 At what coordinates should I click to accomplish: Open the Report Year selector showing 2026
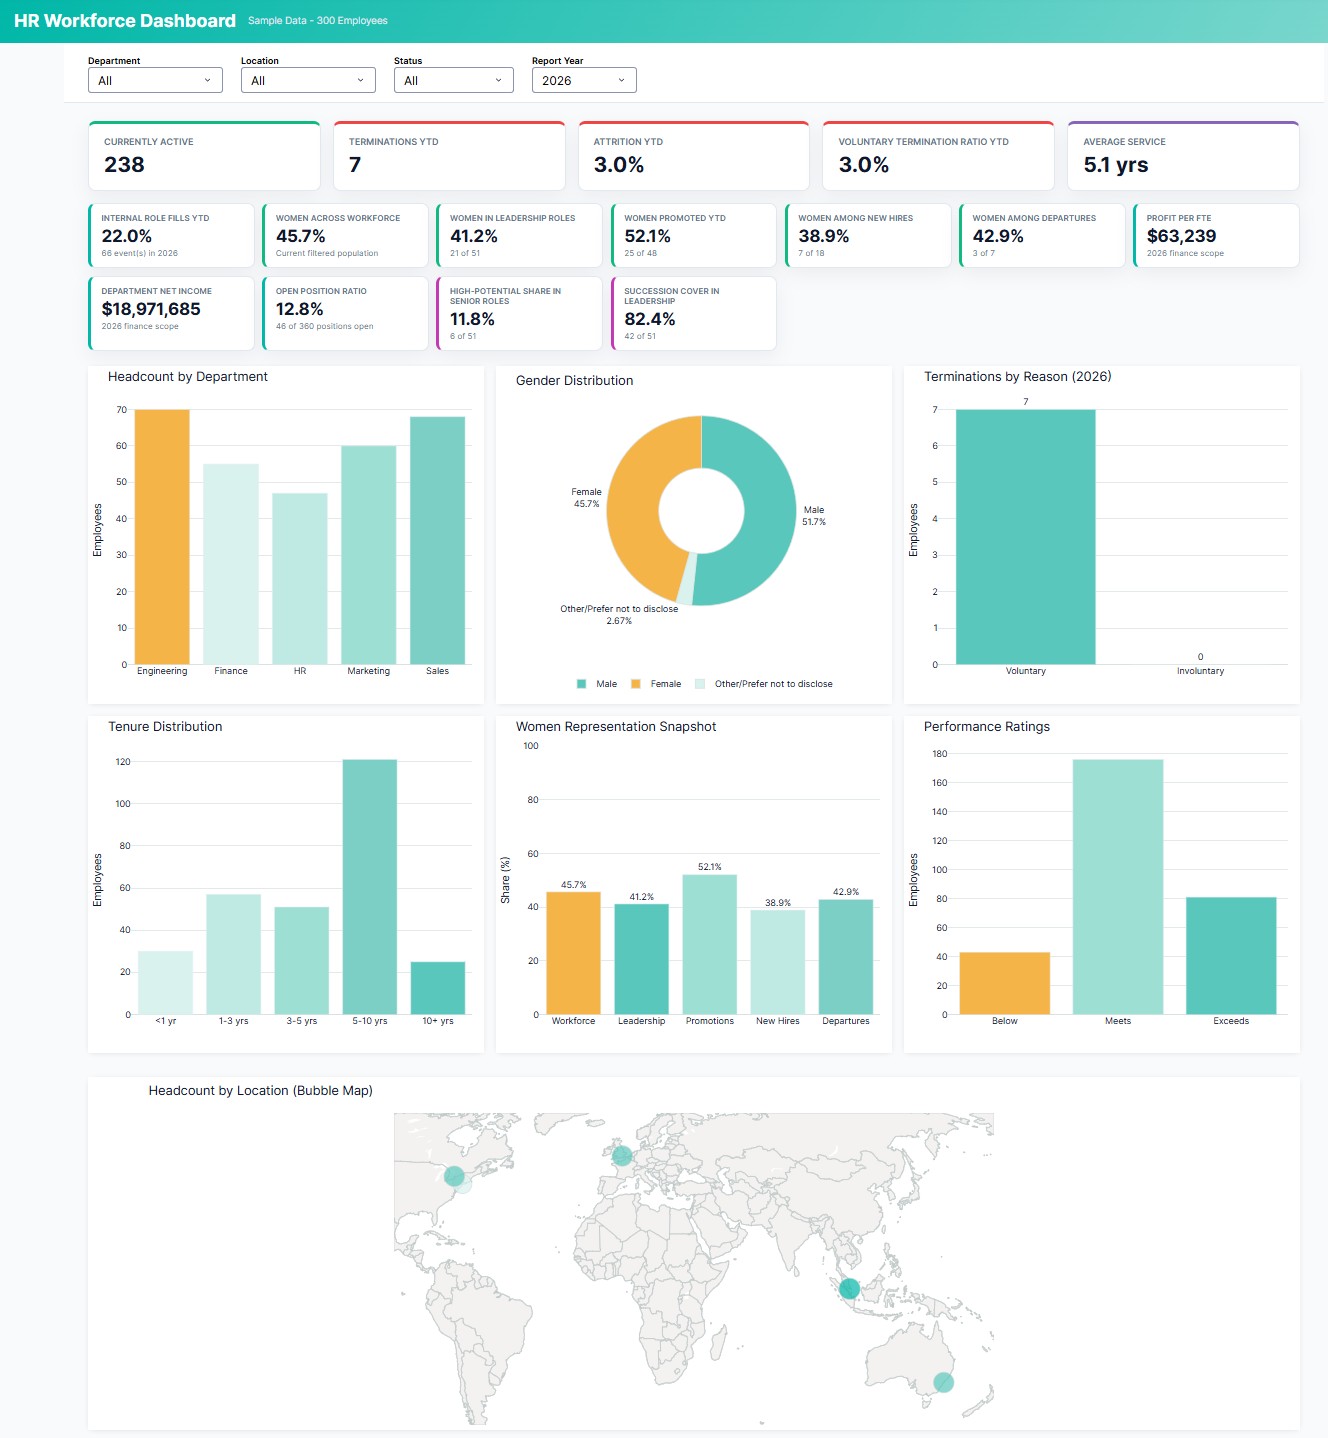pos(583,80)
